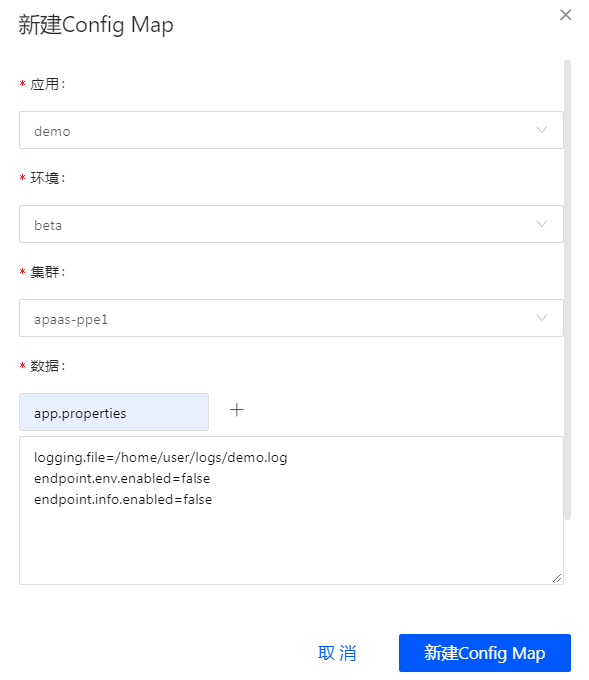Expand the 集群 dropdown chevron

(x=541, y=318)
